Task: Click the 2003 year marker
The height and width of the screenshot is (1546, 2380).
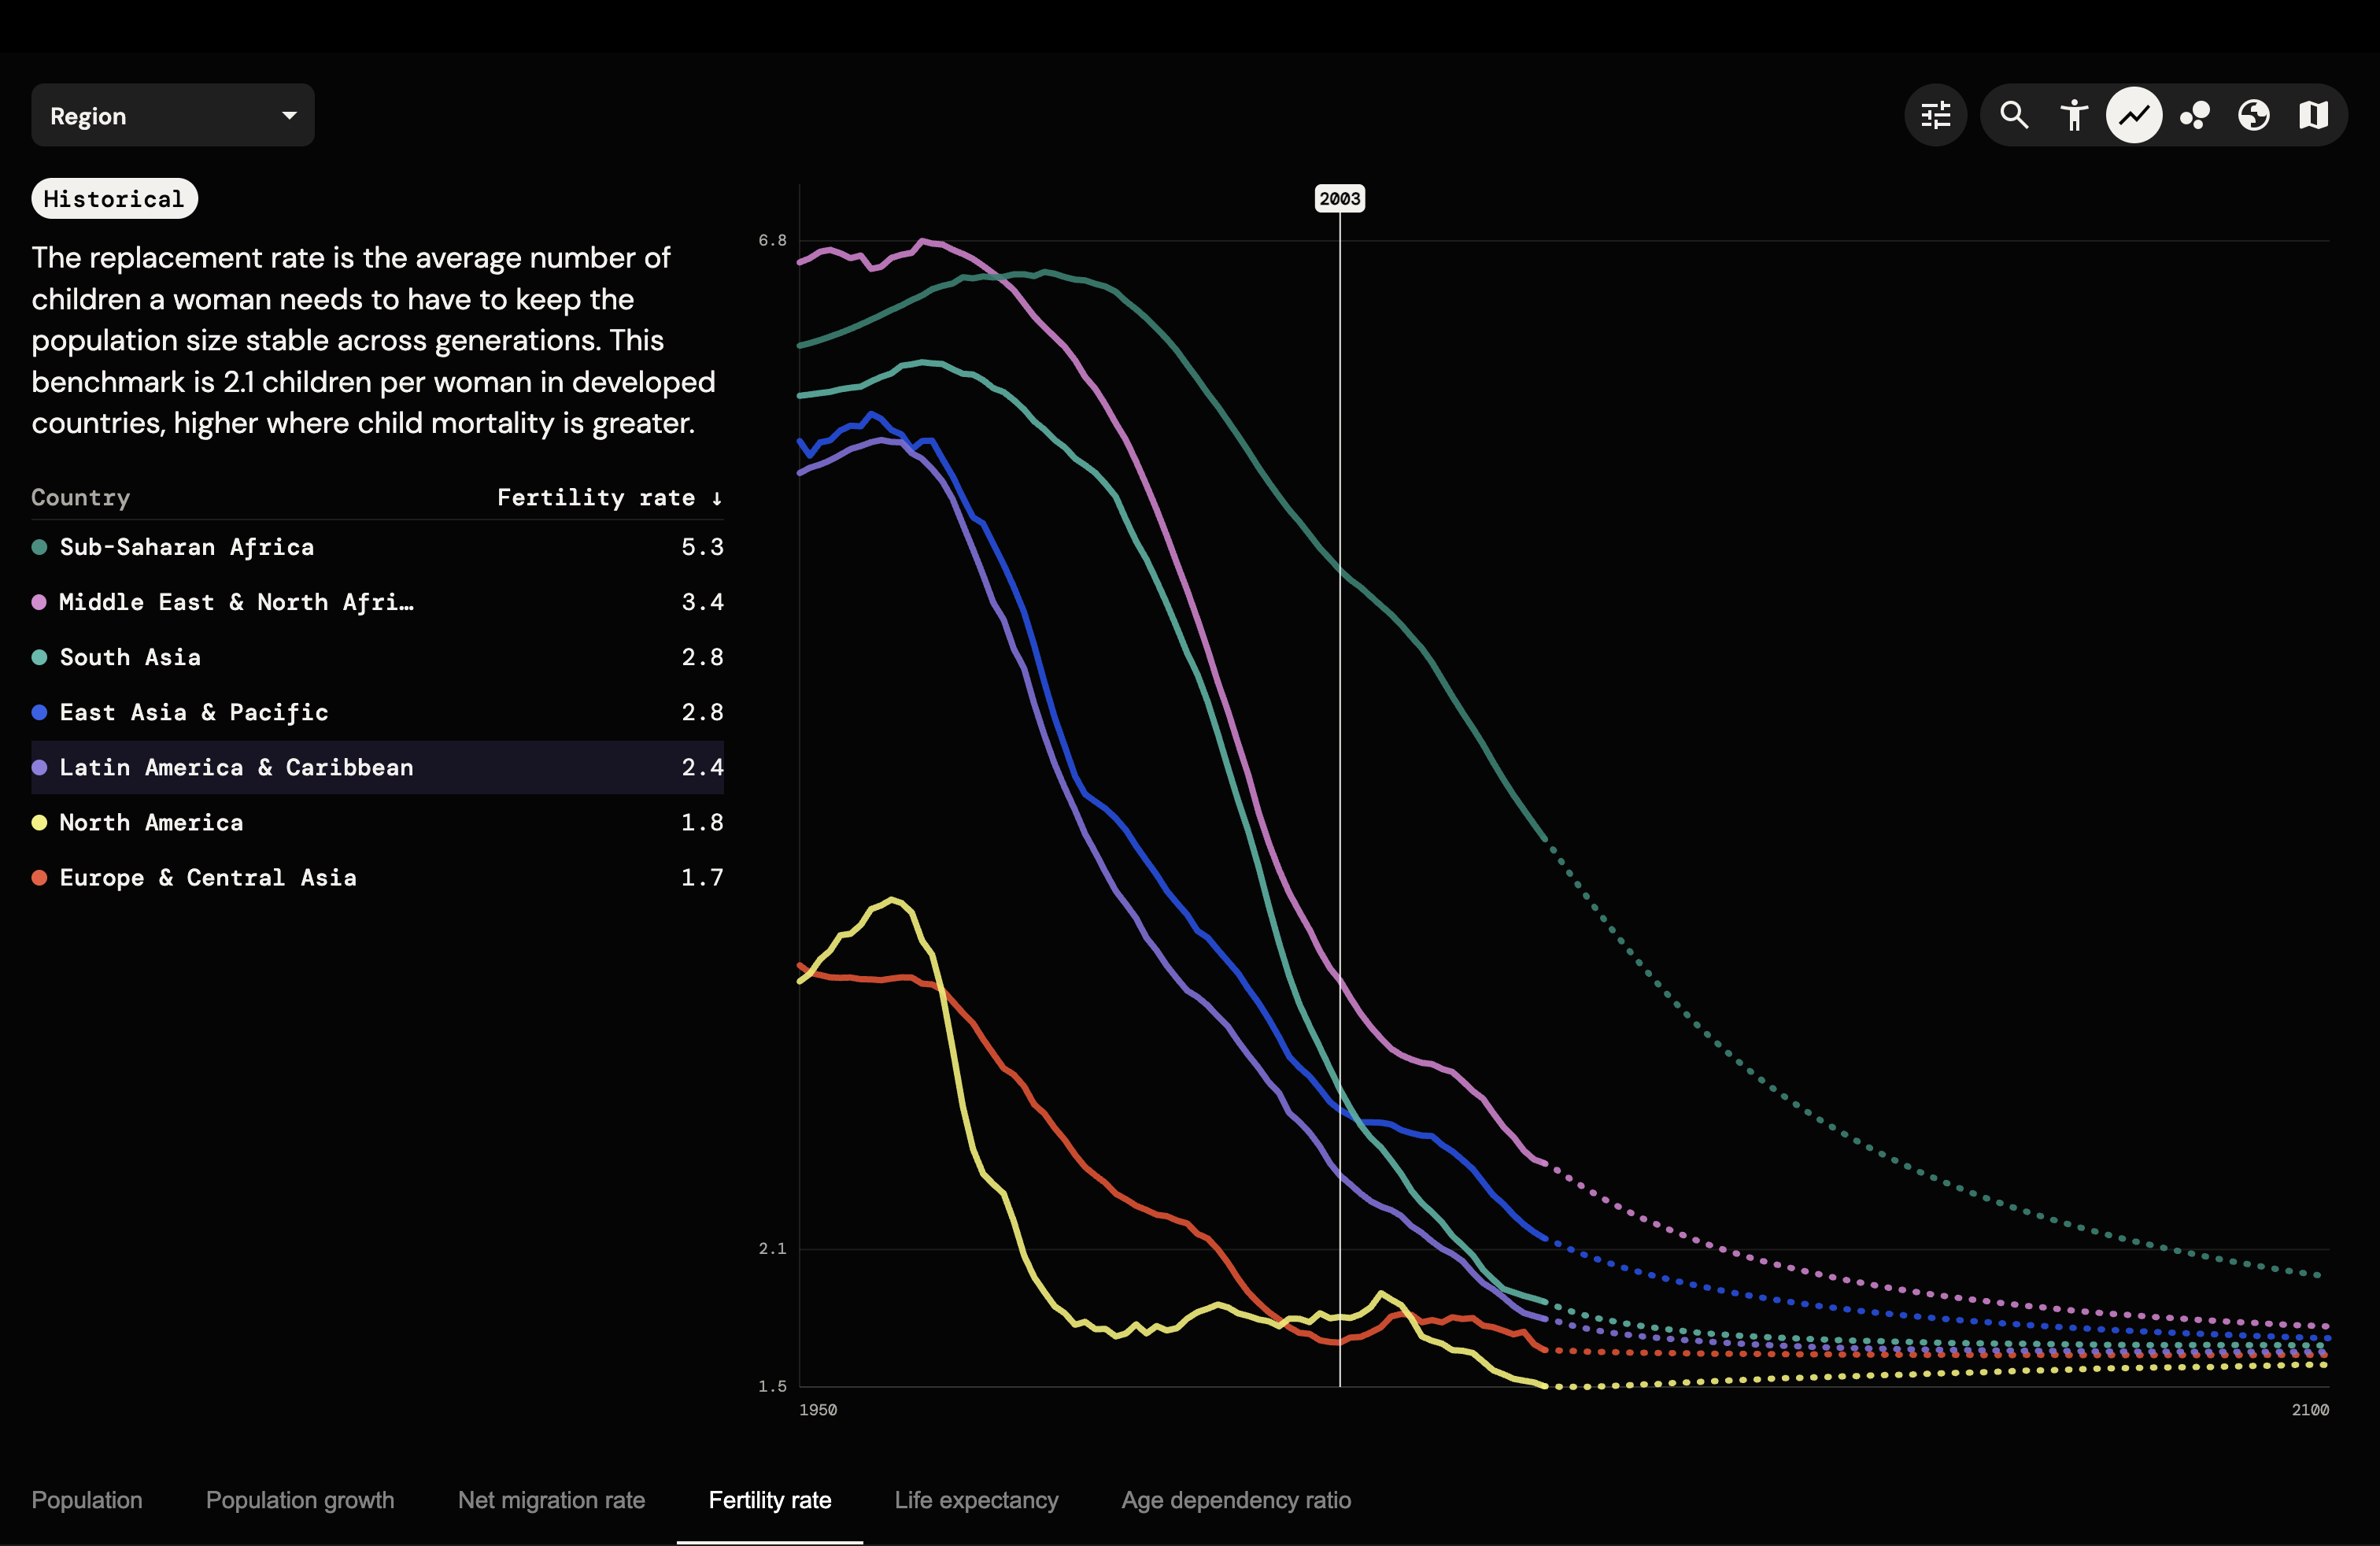Action: (1339, 198)
